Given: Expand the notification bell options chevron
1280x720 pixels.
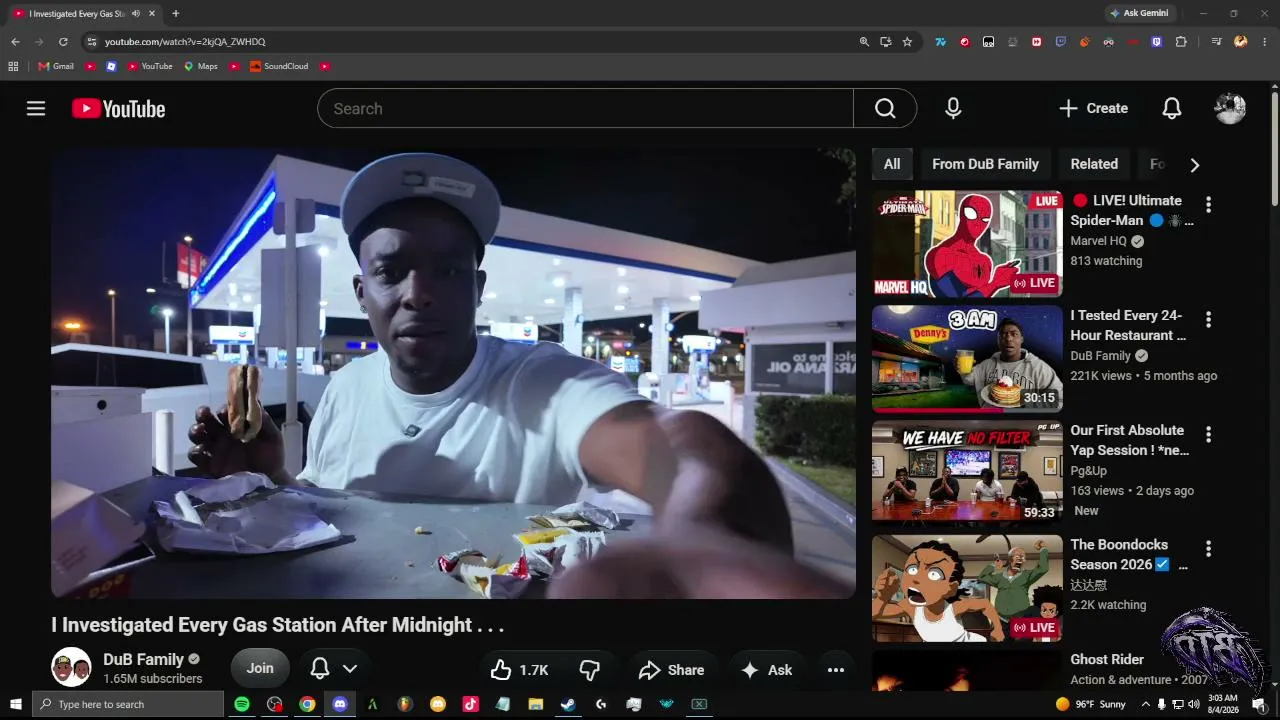Looking at the screenshot, I should click(350, 669).
